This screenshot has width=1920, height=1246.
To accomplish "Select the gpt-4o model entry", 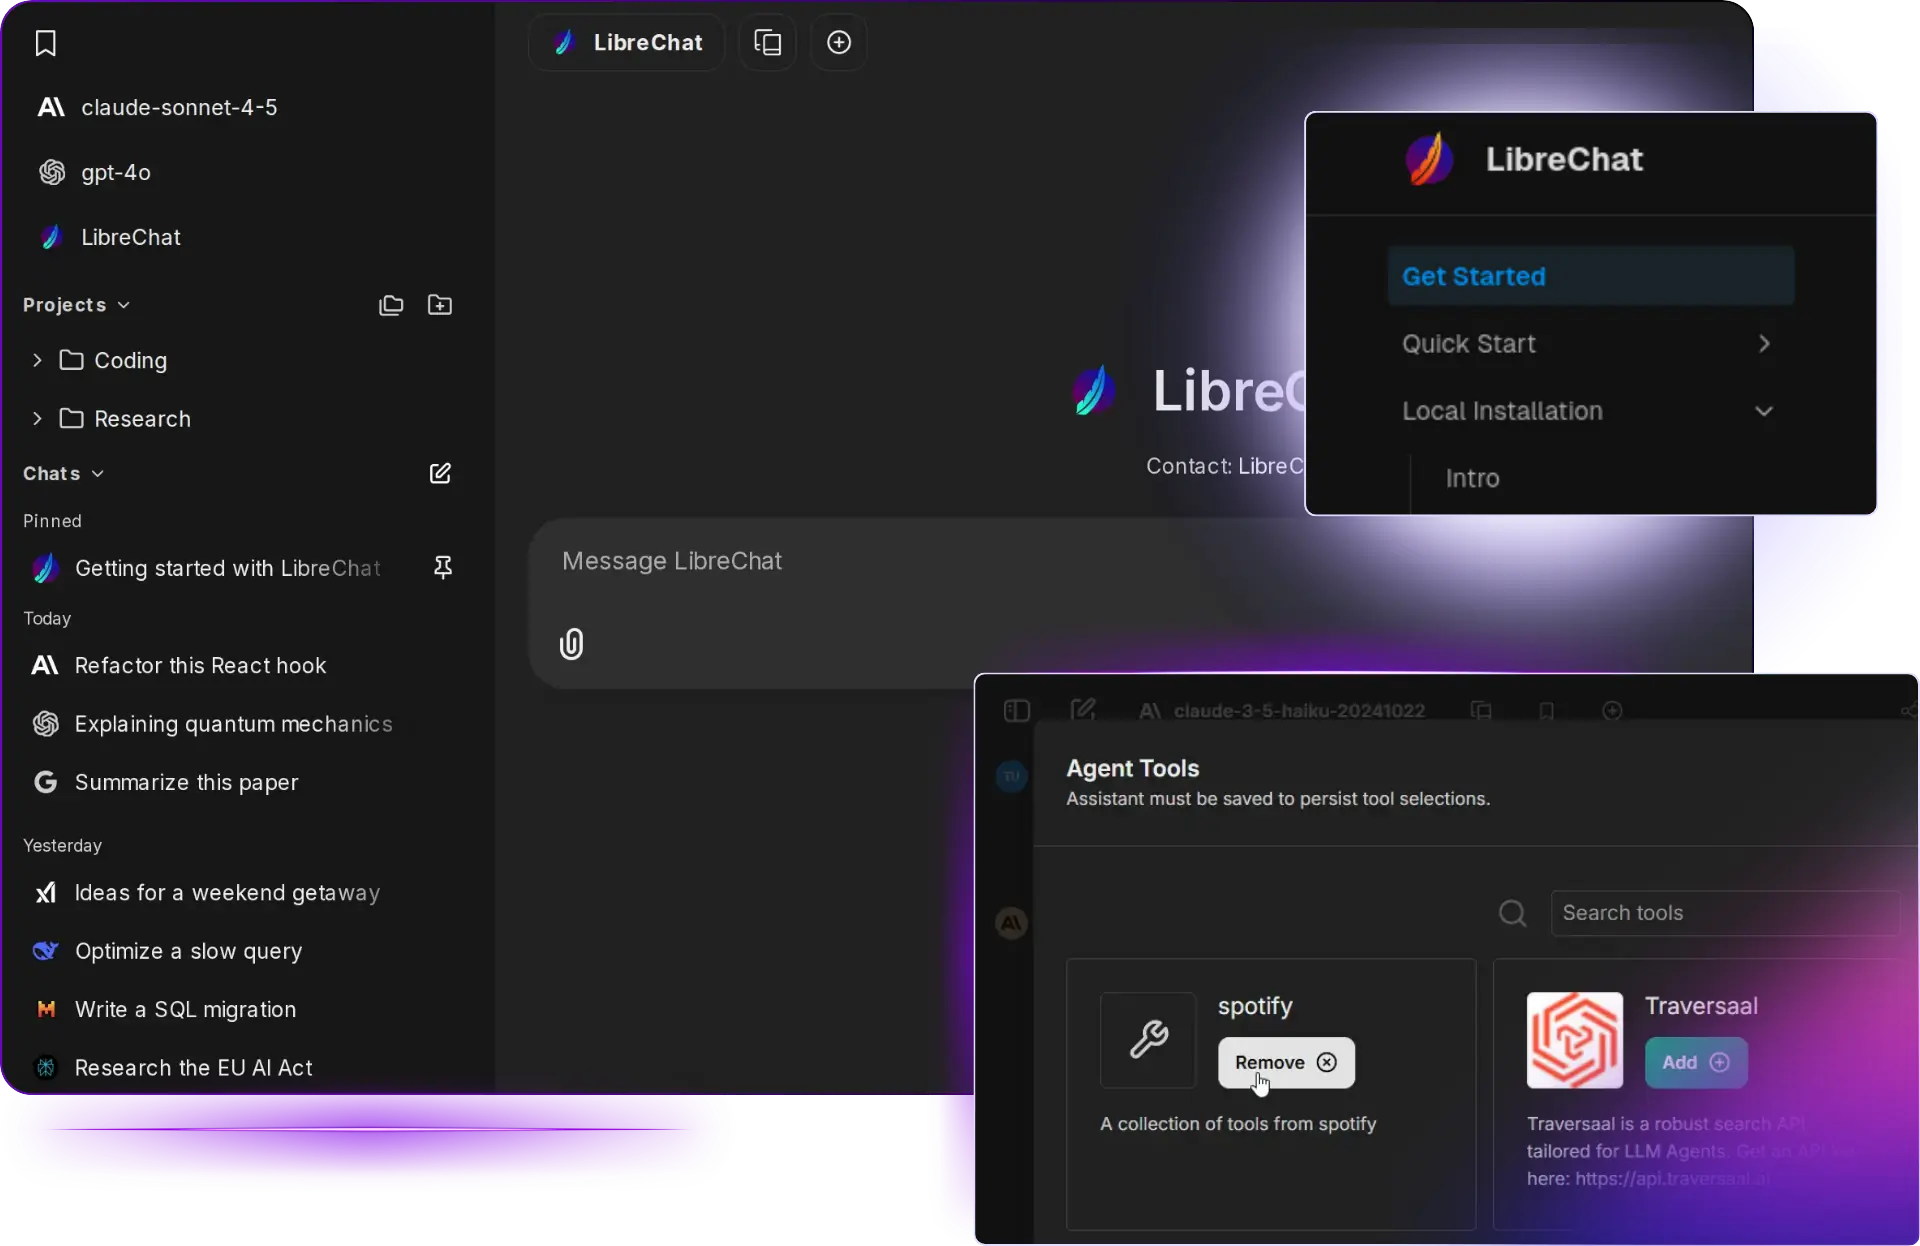I will click(95, 172).
